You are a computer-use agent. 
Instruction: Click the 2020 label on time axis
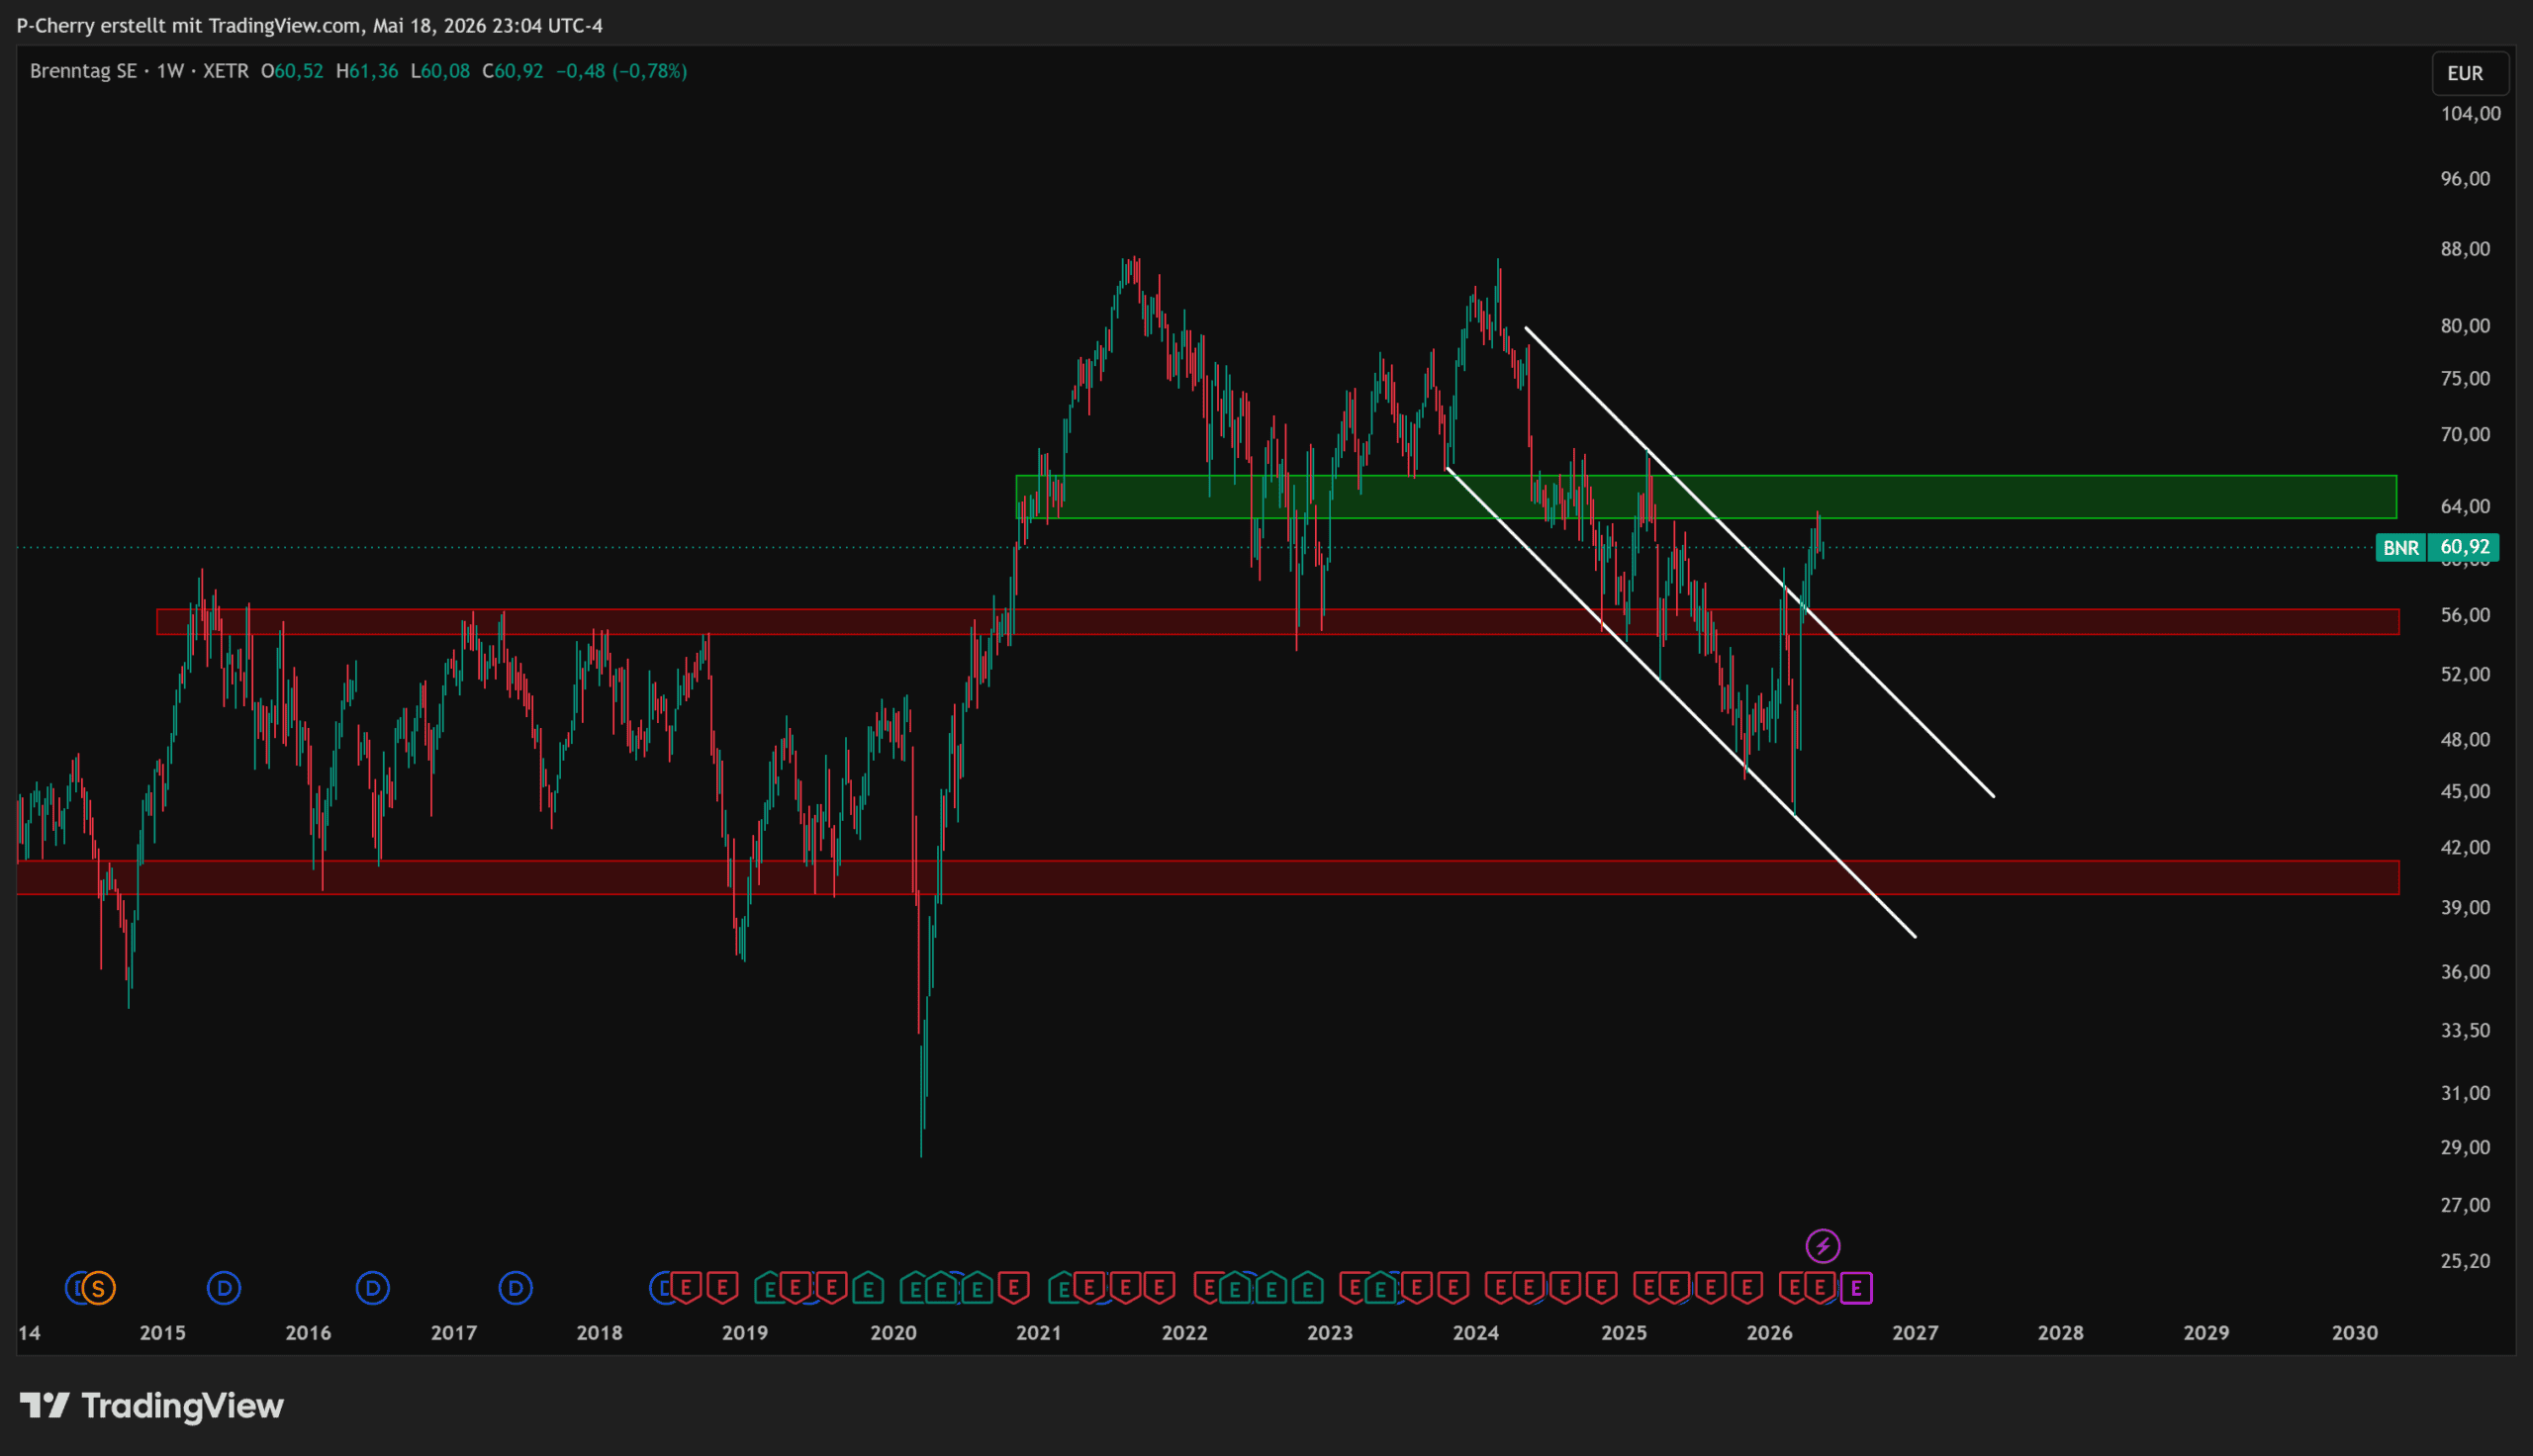(893, 1333)
